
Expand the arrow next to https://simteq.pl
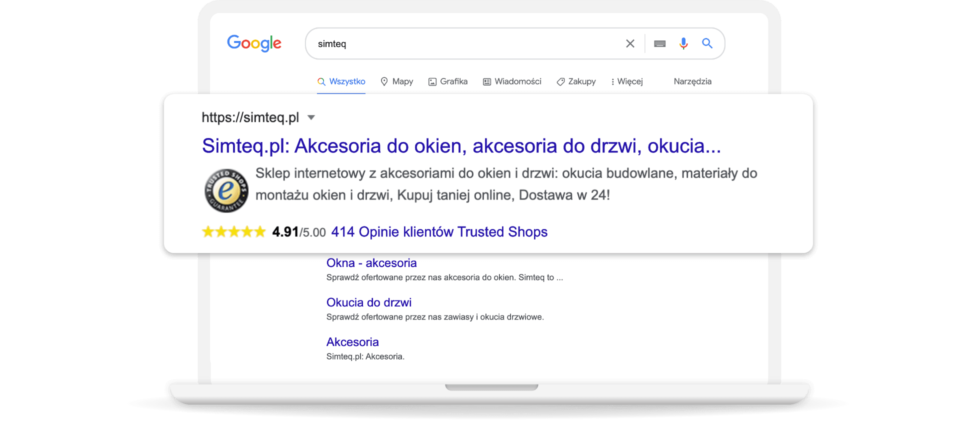tap(312, 117)
